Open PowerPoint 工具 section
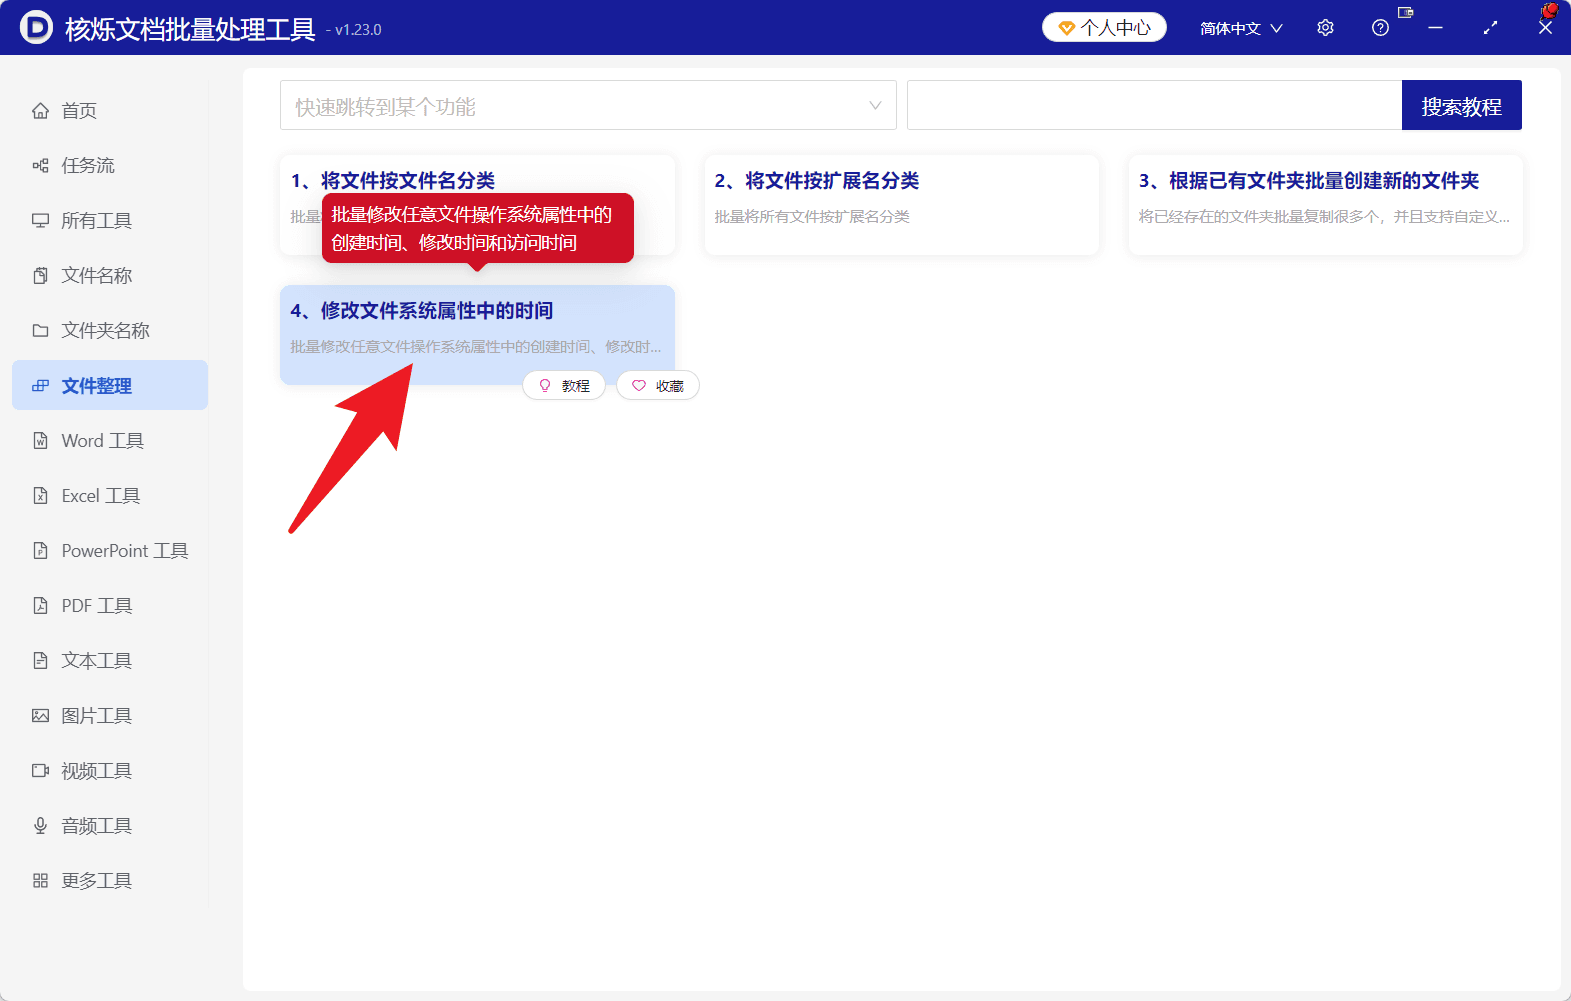The image size is (1571, 1001). 110,550
